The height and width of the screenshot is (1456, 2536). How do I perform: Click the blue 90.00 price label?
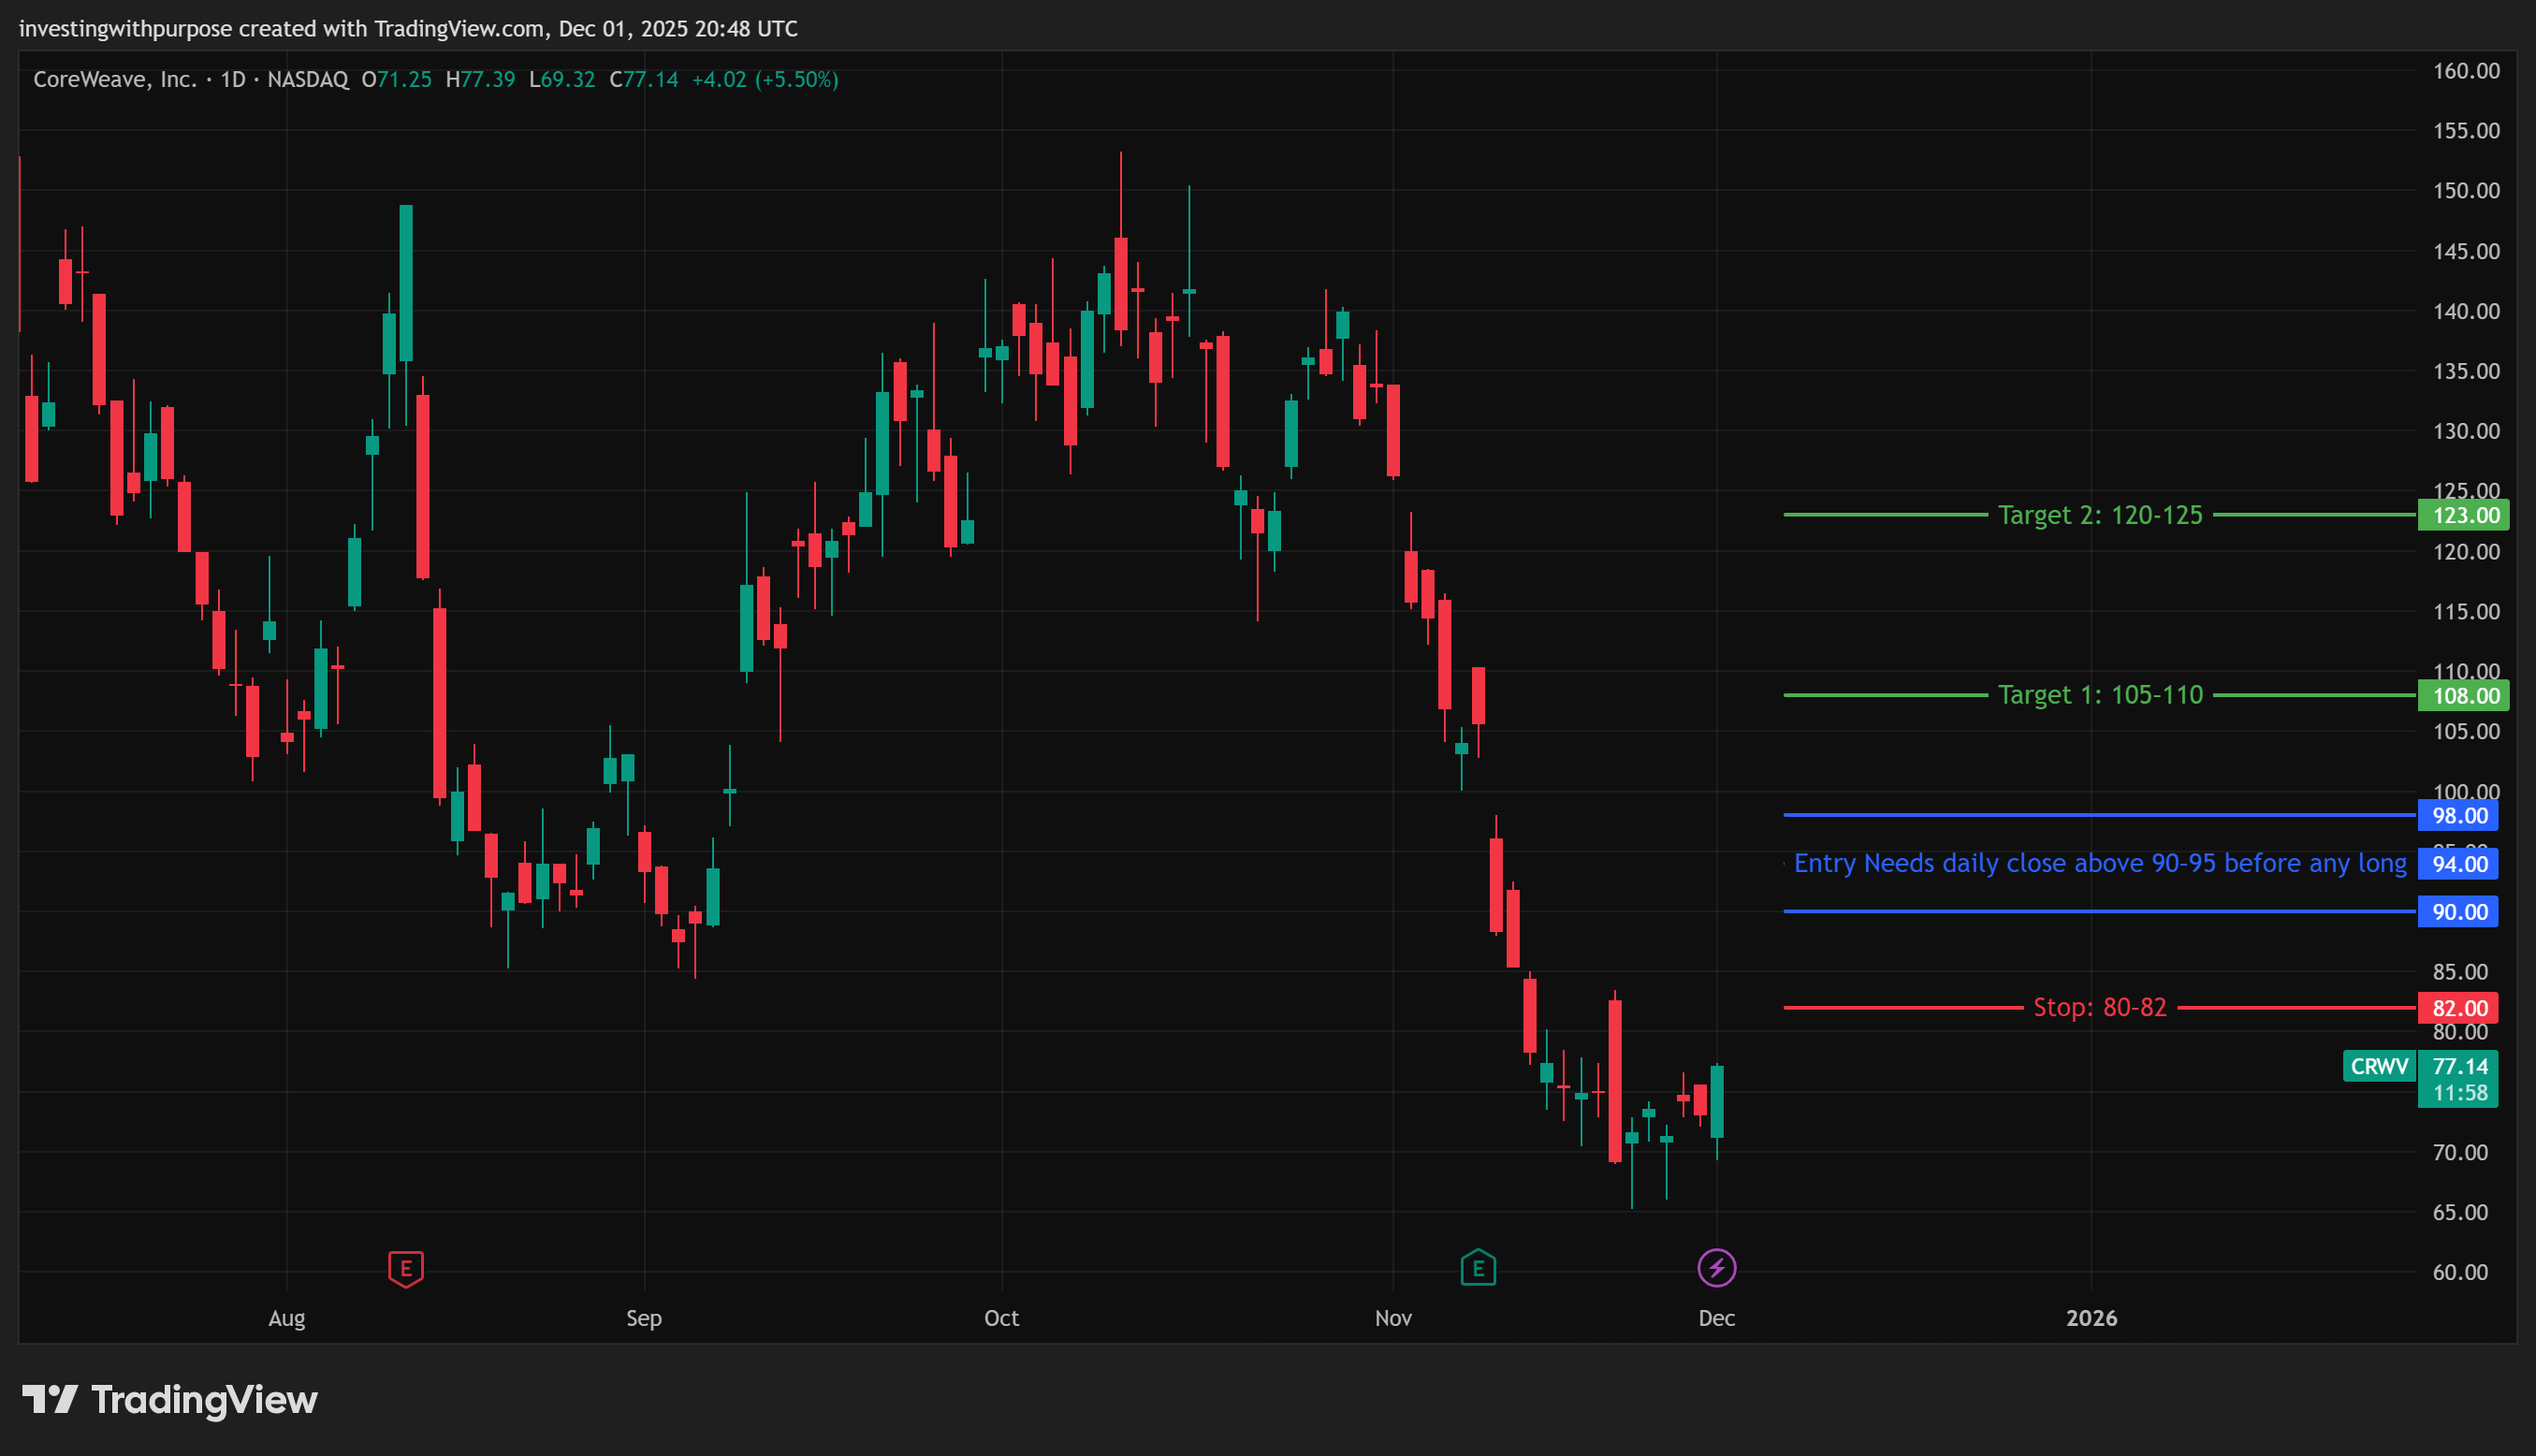[2458, 911]
